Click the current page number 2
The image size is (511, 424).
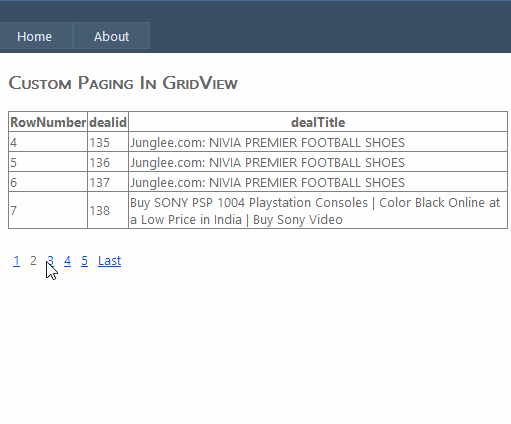tap(33, 261)
